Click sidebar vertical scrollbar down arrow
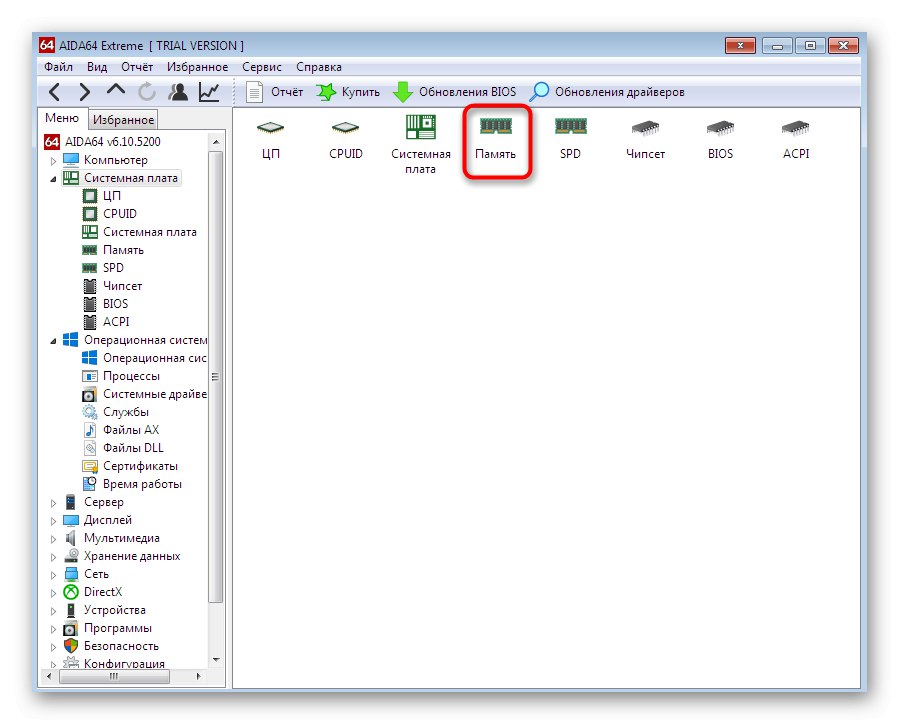The image size is (899, 724). point(216,660)
